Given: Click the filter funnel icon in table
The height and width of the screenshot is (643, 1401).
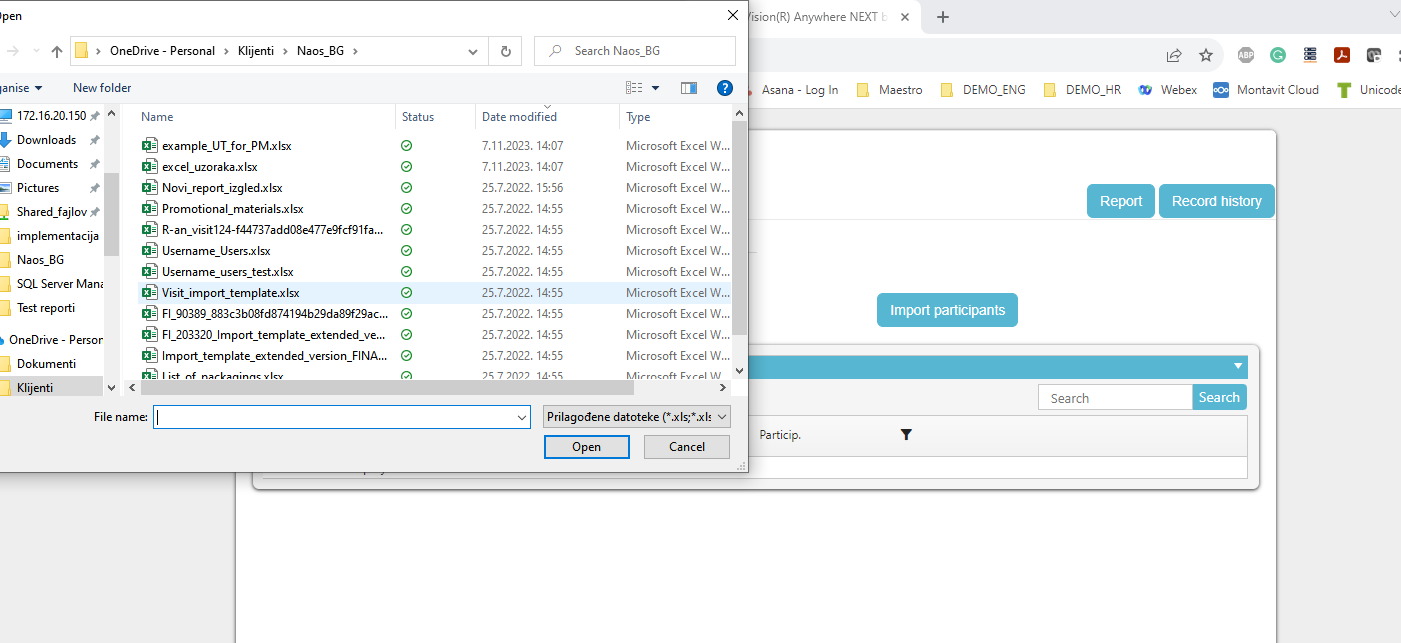Looking at the screenshot, I should (906, 435).
